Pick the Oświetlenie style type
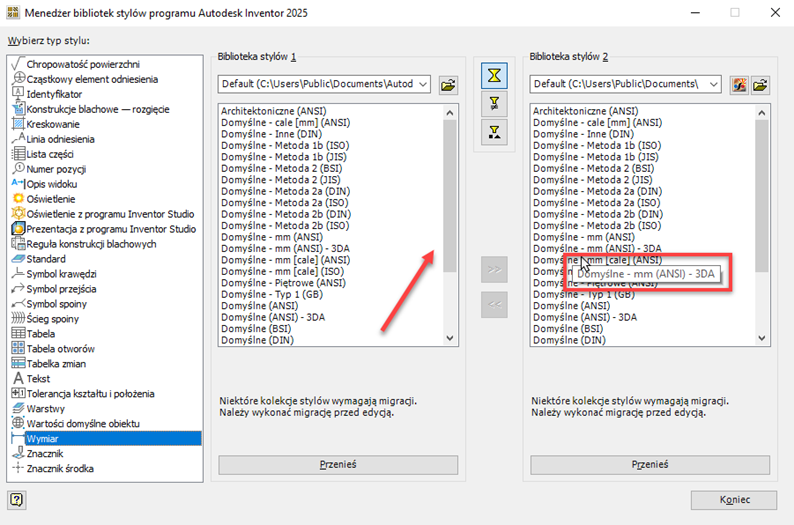 (x=51, y=199)
